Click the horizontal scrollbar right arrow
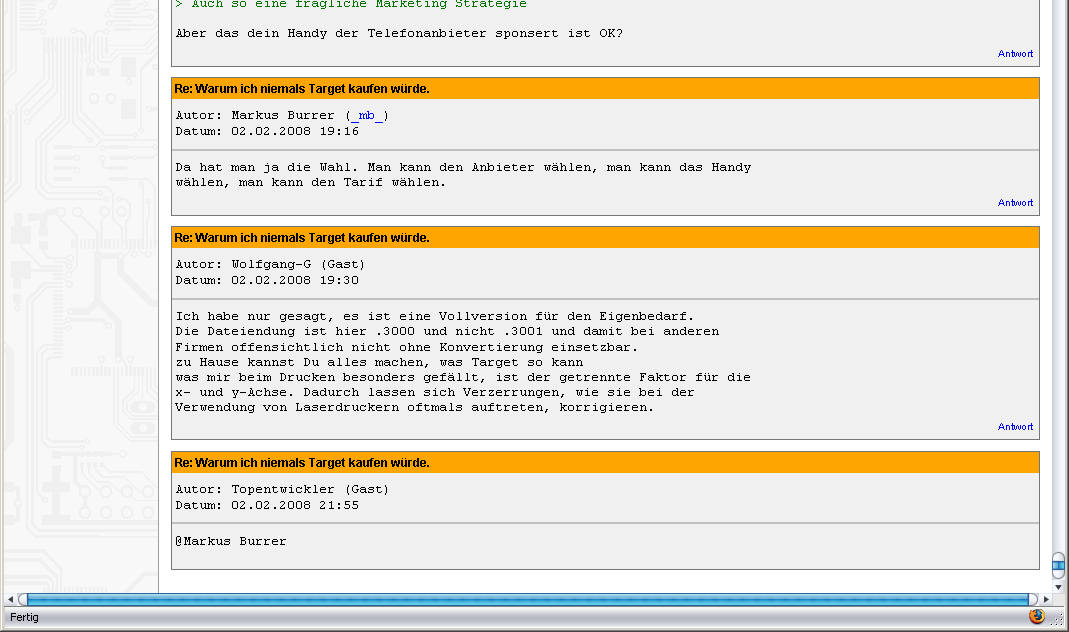1069x632 pixels. [x=1046, y=599]
